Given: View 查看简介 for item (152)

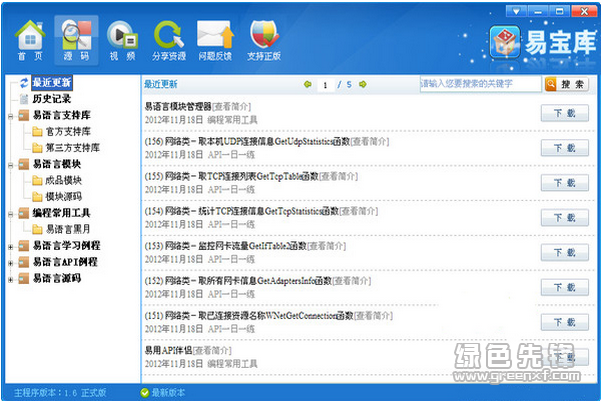Looking at the screenshot, I should 352,281.
